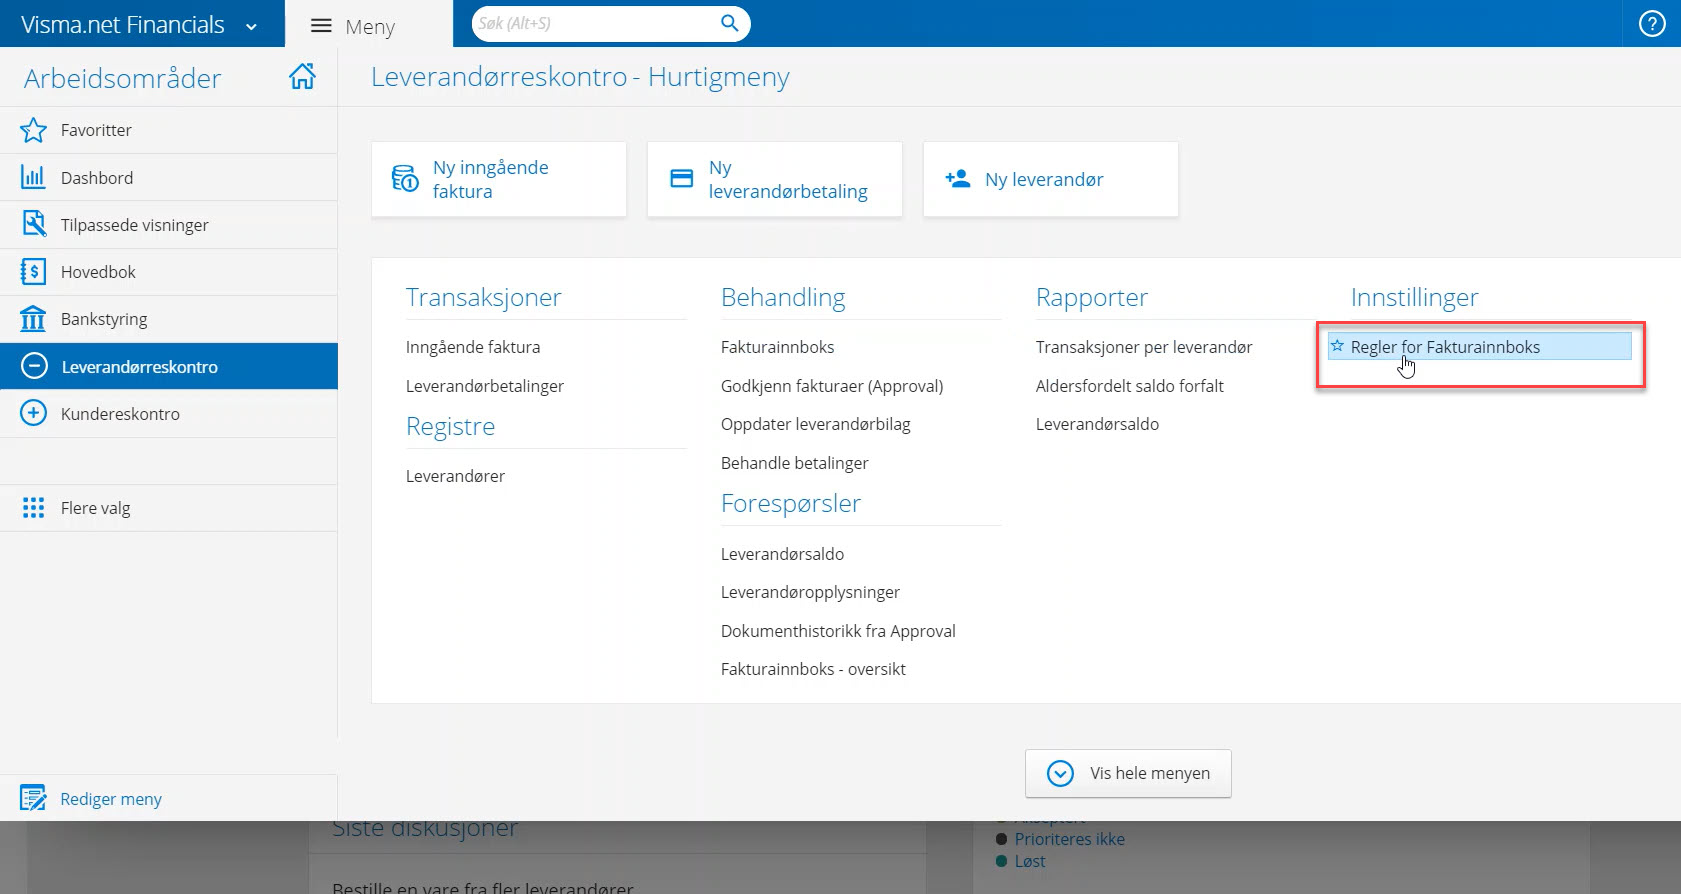Viewport: 1681px width, 894px height.
Task: Open Dokumenthistorikk fra Approval
Action: (x=838, y=631)
